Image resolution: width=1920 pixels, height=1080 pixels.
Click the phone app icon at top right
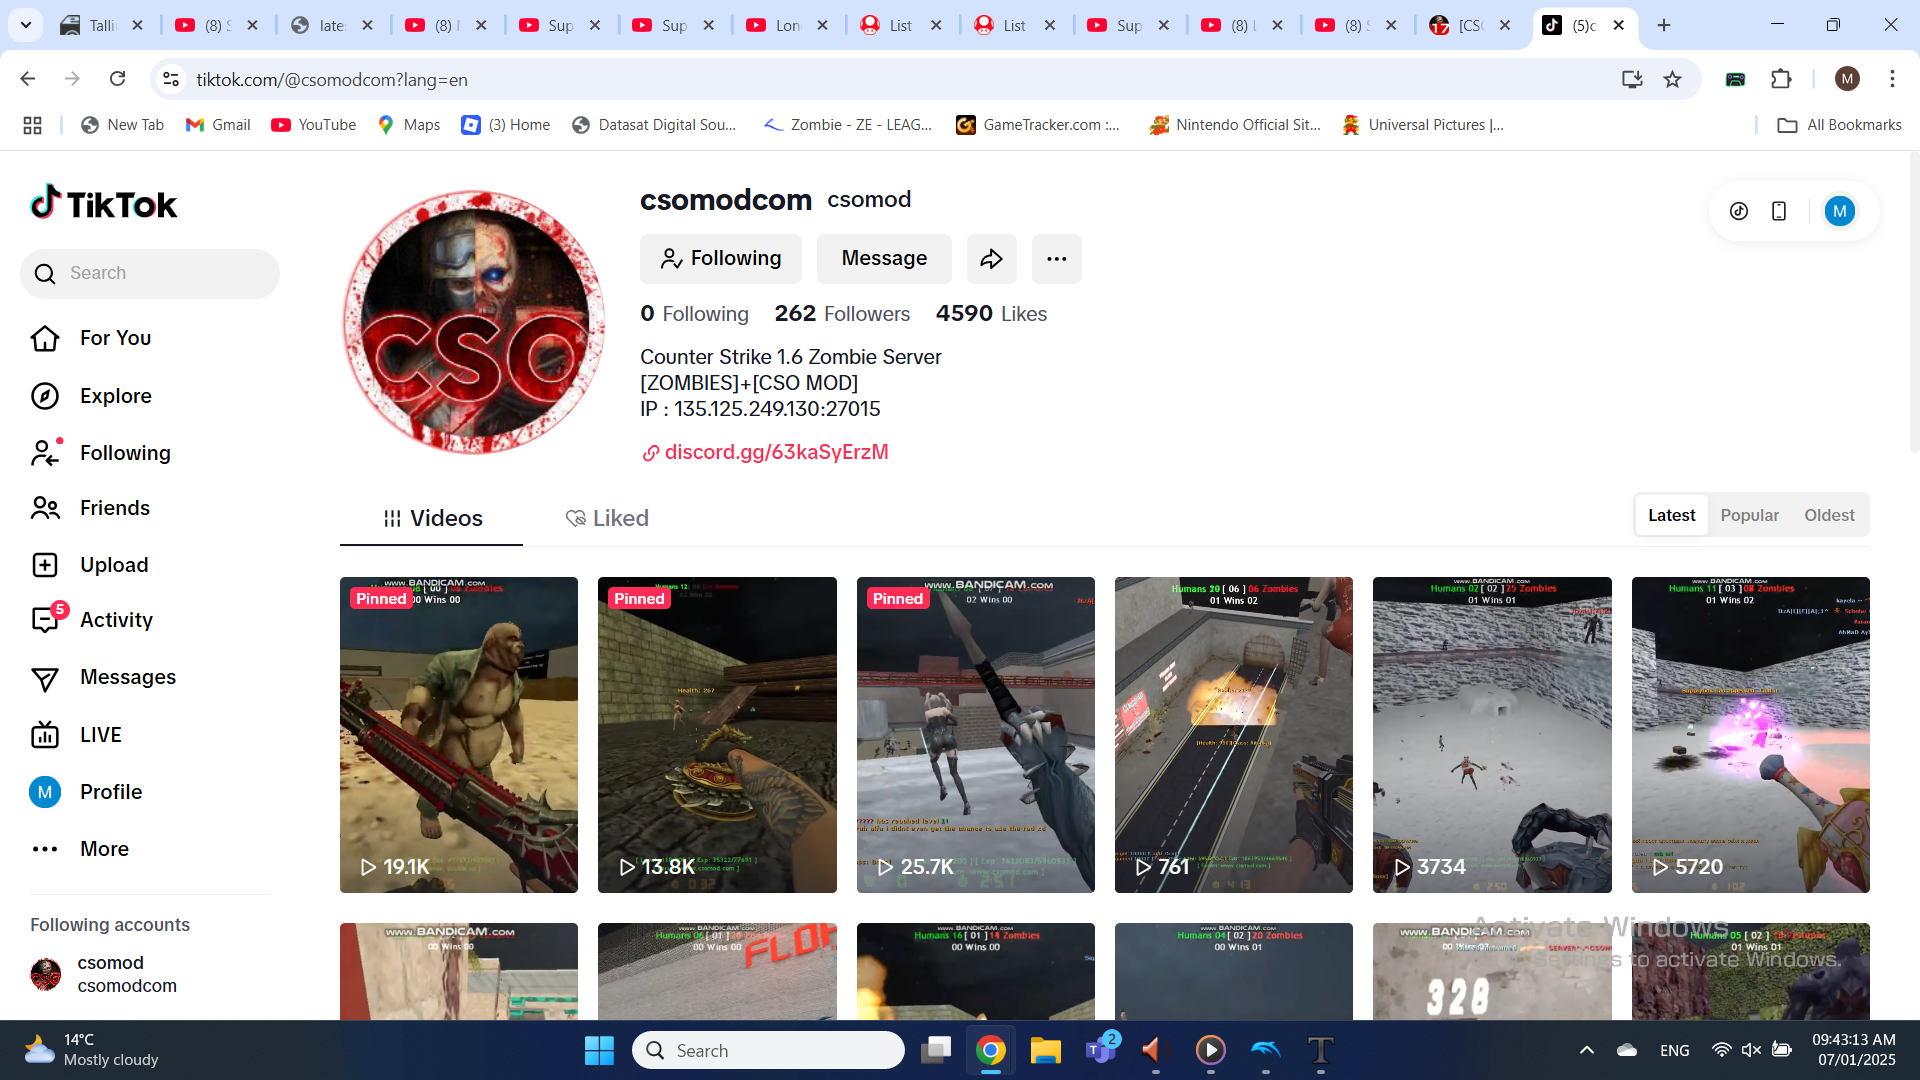1779,211
